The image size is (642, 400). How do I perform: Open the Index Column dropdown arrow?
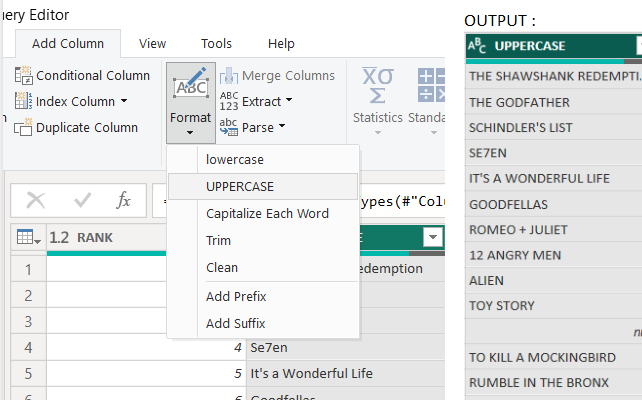tap(124, 101)
